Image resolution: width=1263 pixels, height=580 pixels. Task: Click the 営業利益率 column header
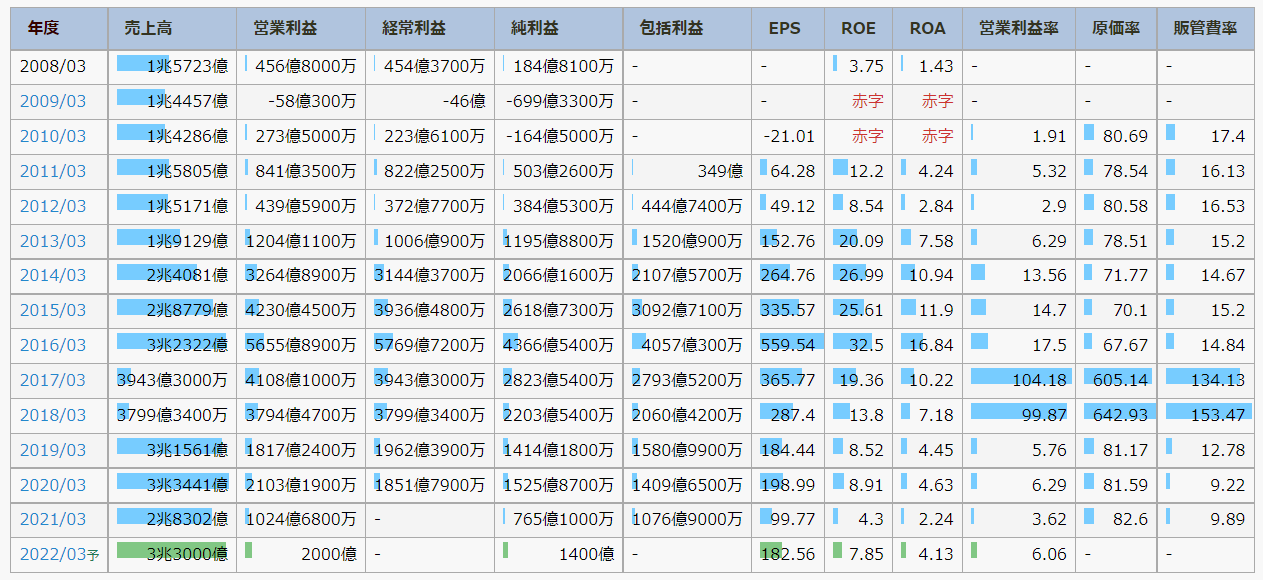pos(1018,28)
